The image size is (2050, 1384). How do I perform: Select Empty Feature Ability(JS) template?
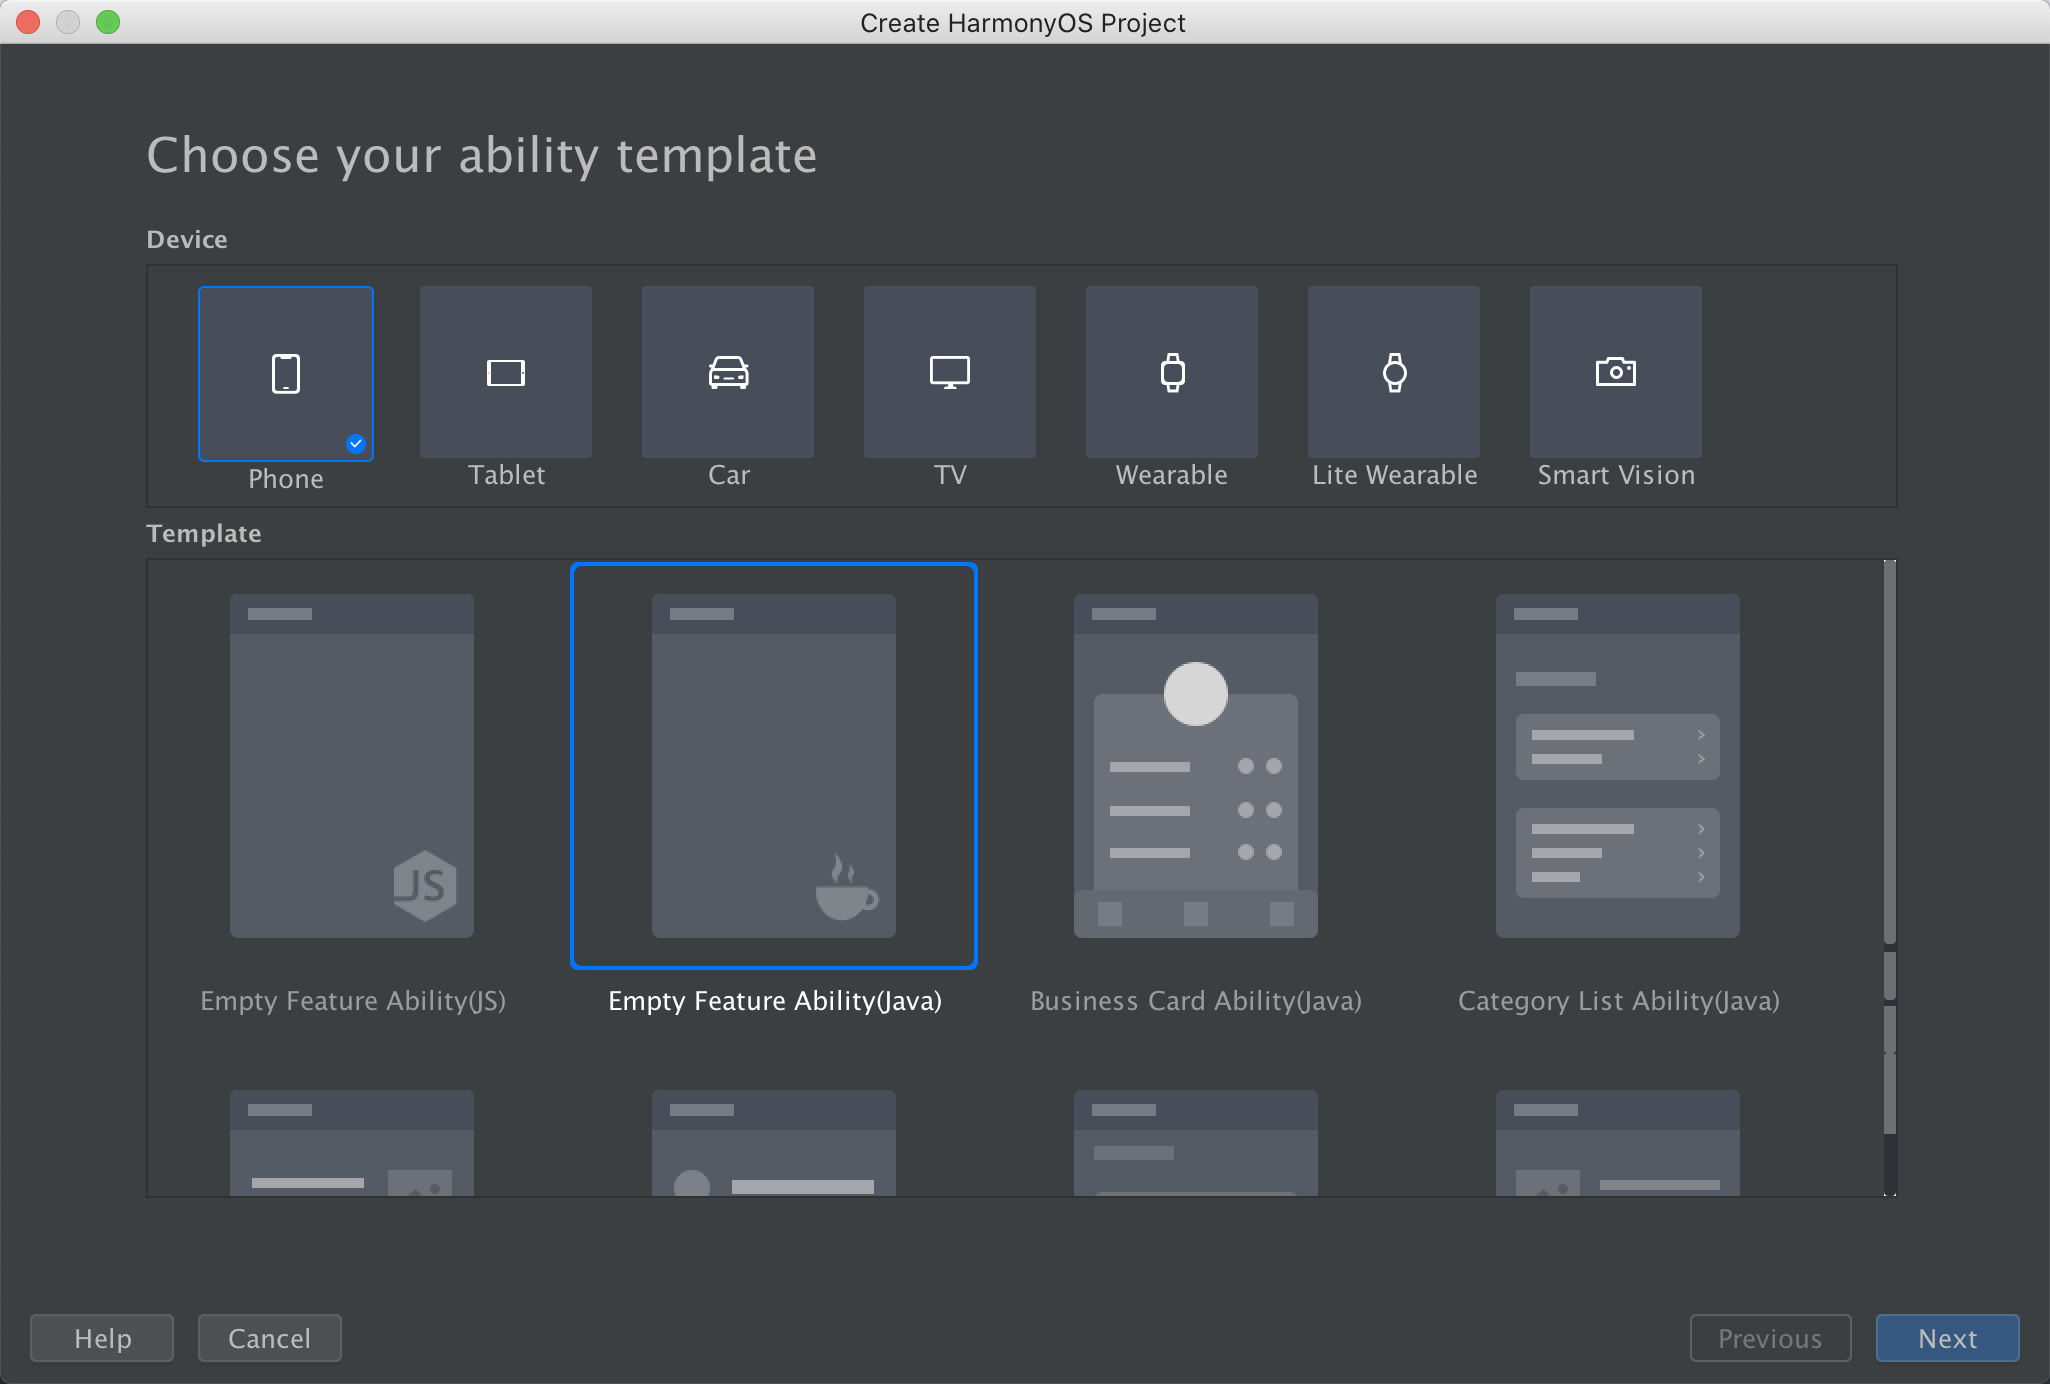[352, 766]
